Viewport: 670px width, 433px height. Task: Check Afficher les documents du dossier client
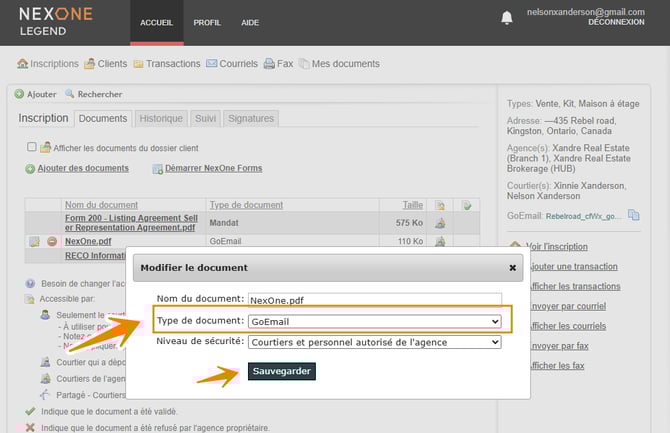click(x=32, y=147)
